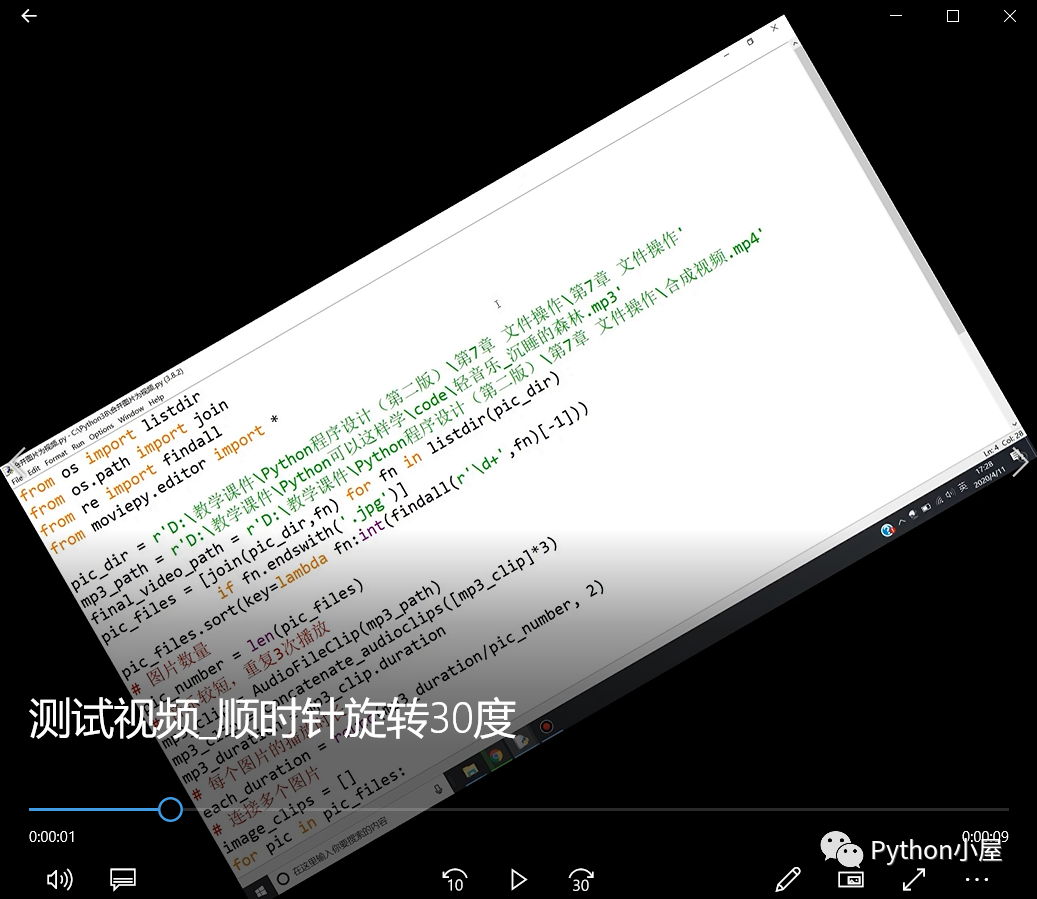The height and width of the screenshot is (899, 1037).
Task: Maximize the video player window
Action: tap(953, 16)
